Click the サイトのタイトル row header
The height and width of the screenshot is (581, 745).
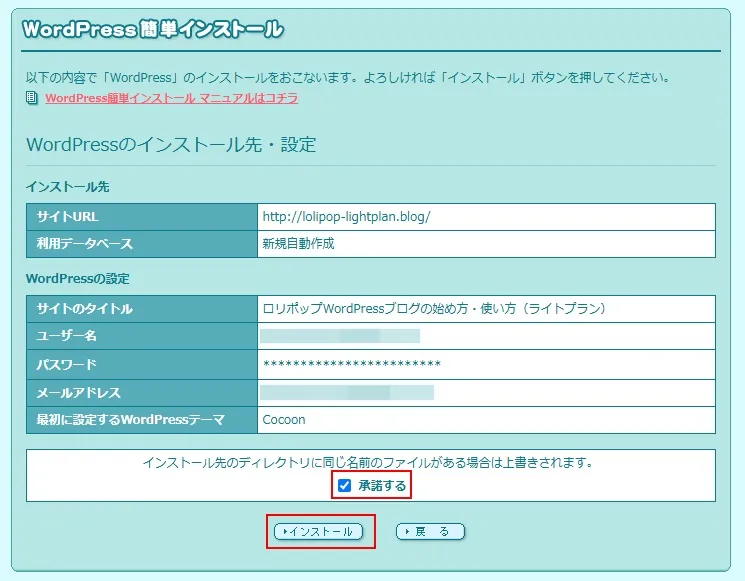point(142,309)
